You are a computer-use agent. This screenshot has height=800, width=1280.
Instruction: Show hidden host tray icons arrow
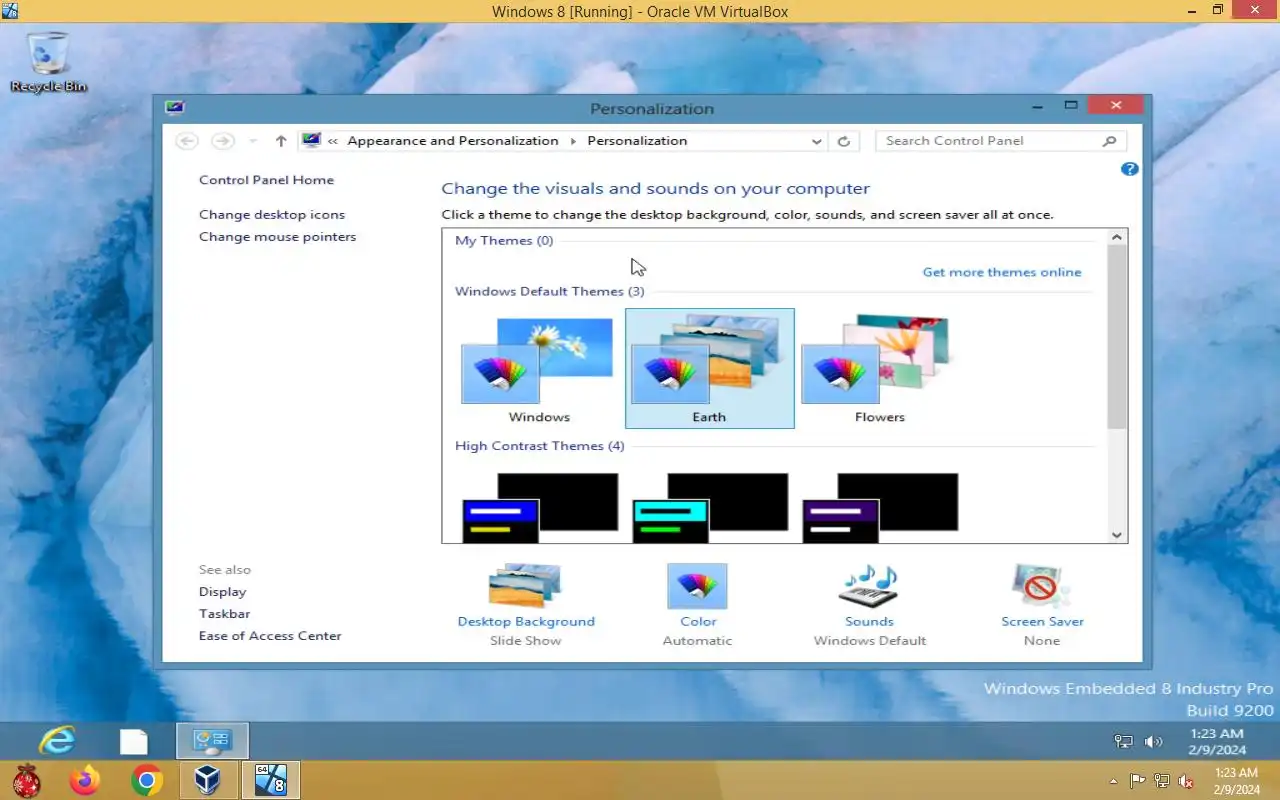(x=1114, y=781)
